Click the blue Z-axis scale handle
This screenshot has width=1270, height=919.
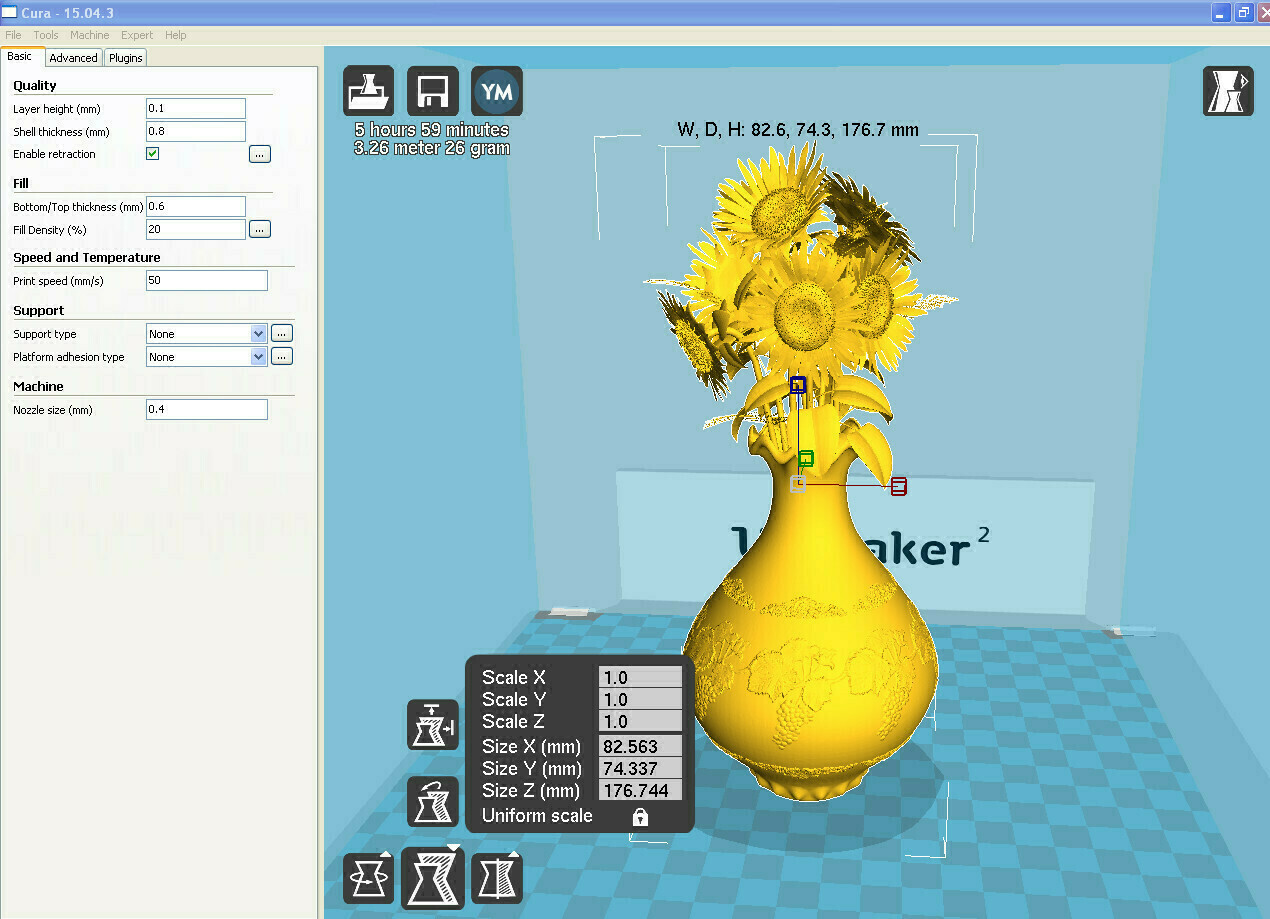pos(798,384)
